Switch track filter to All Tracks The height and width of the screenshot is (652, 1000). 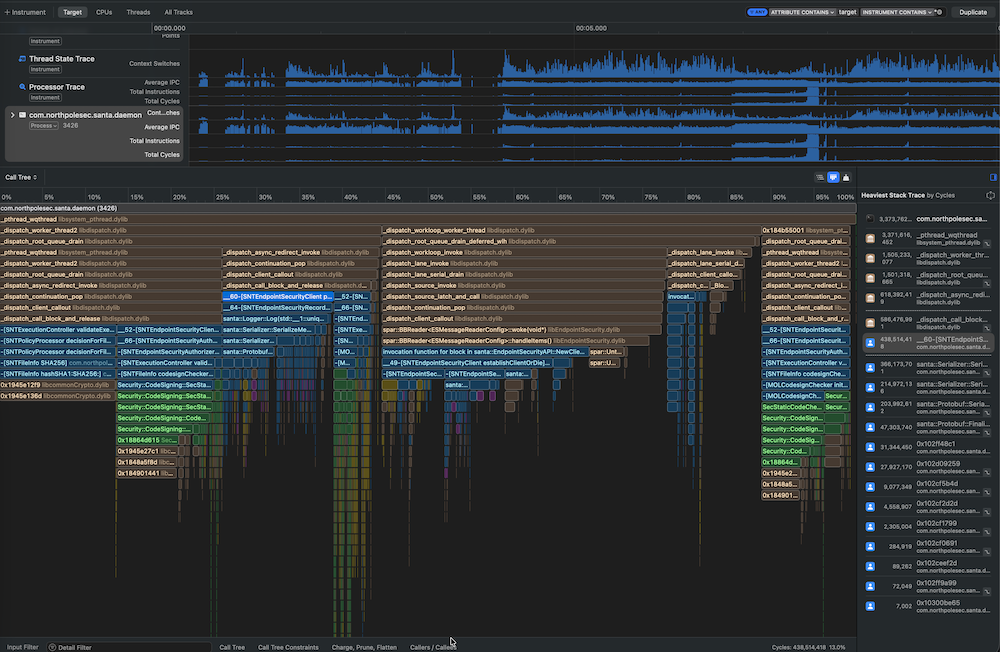click(179, 12)
